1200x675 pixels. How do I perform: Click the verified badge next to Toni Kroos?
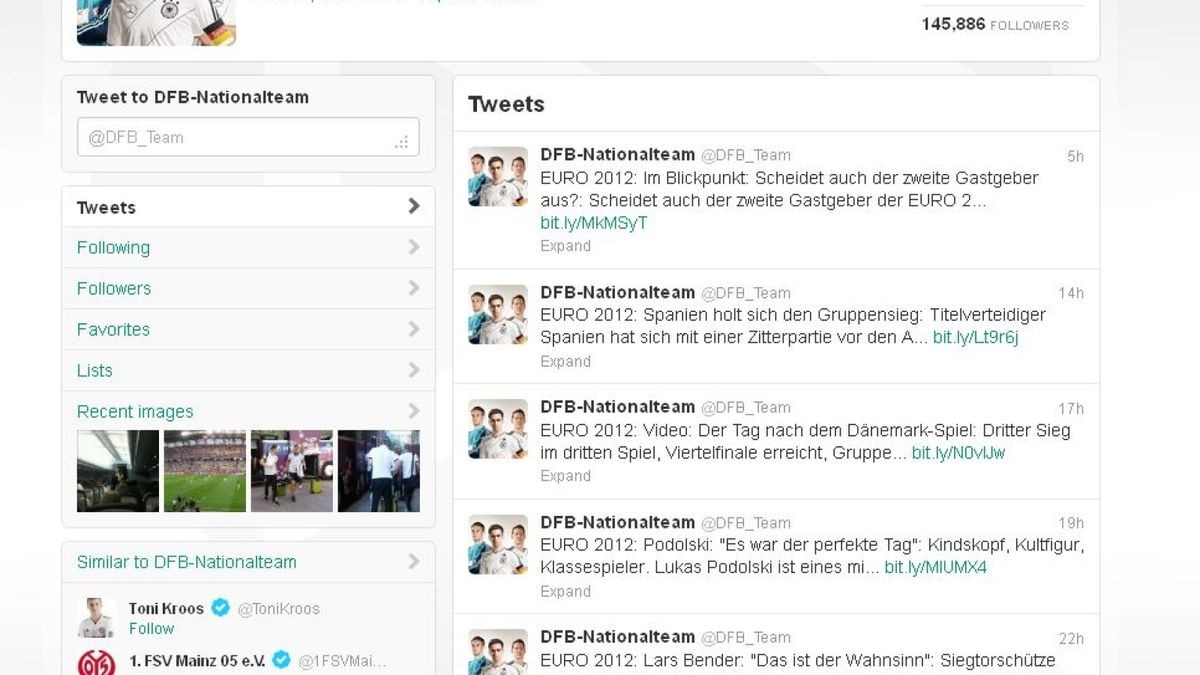pos(219,606)
